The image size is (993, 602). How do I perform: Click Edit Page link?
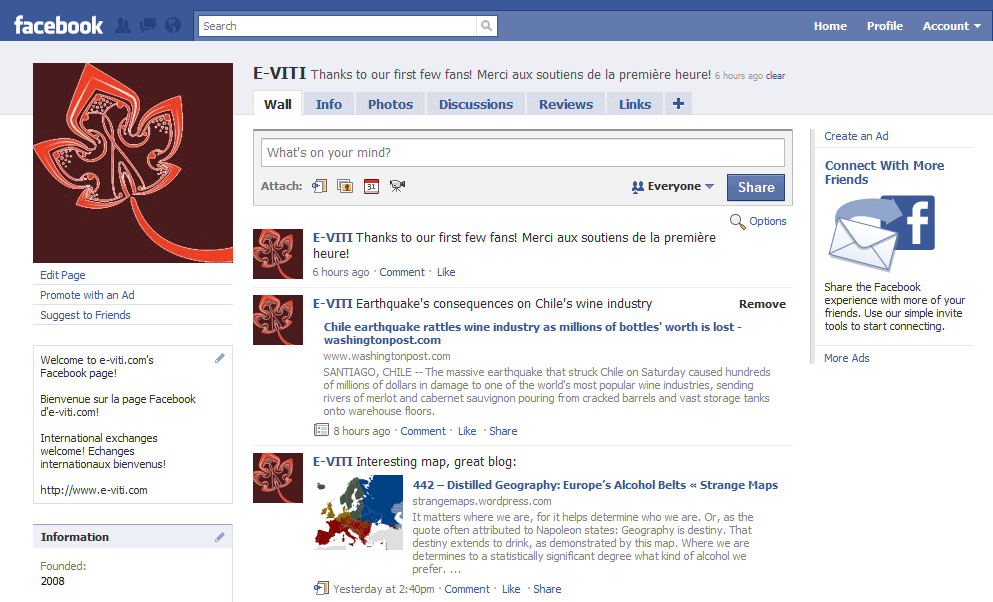pos(63,275)
